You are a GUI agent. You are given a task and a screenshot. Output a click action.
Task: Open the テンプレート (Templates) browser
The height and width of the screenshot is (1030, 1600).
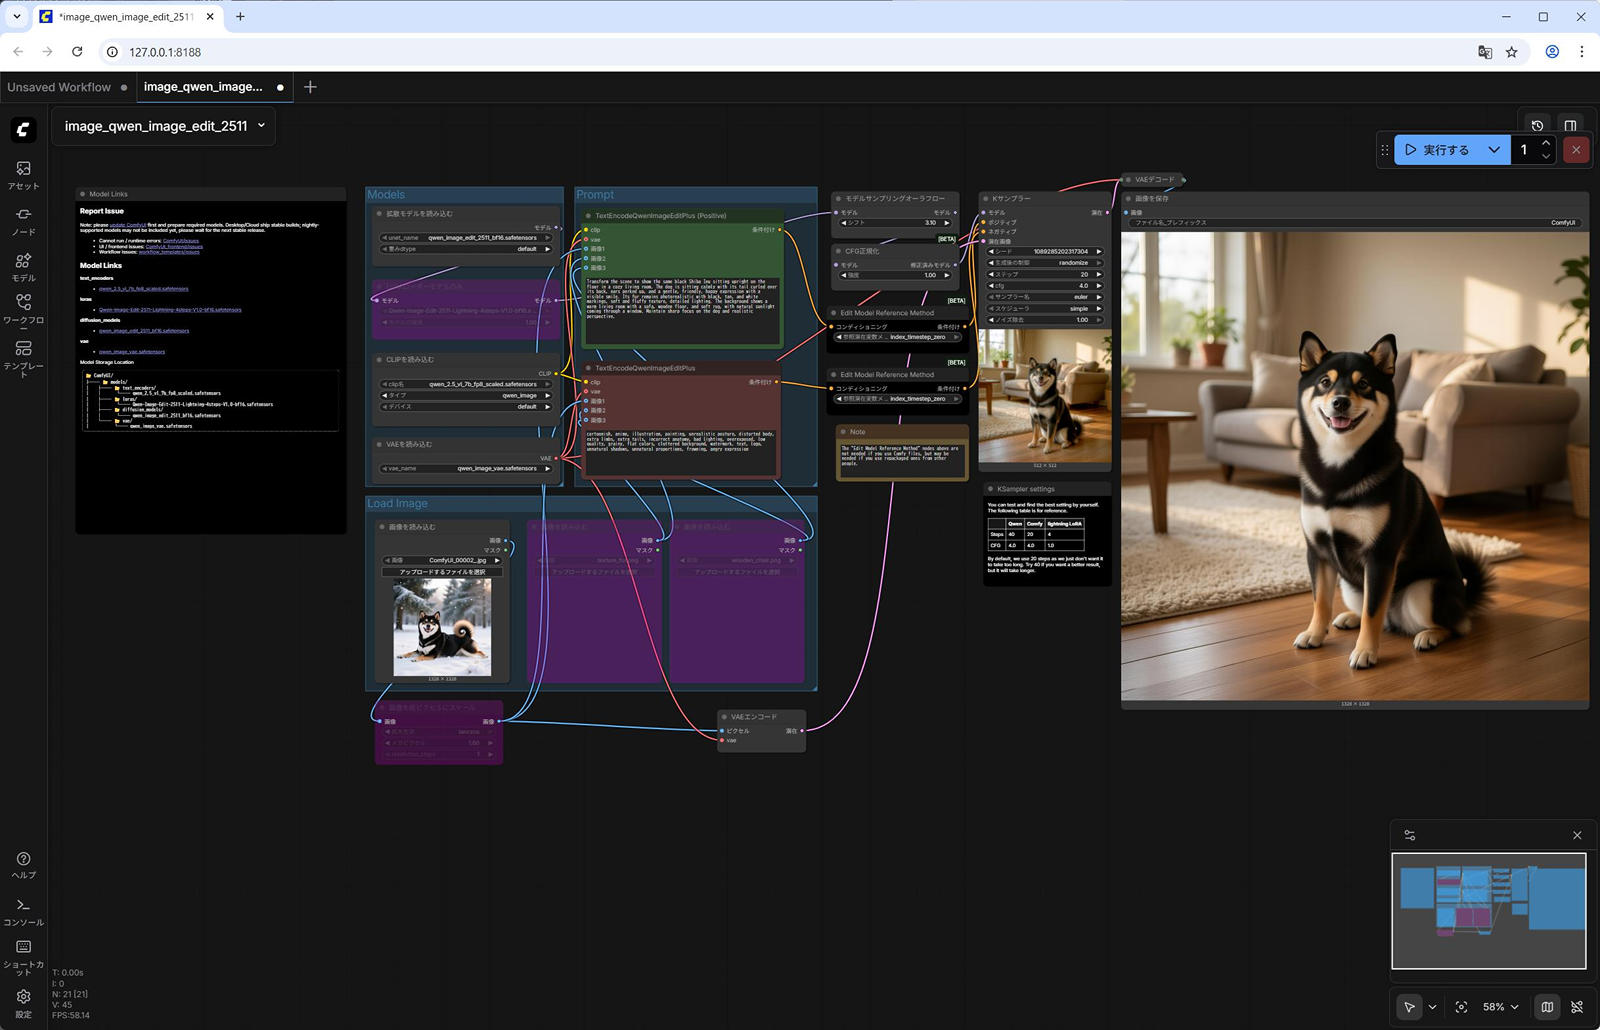coord(23,355)
